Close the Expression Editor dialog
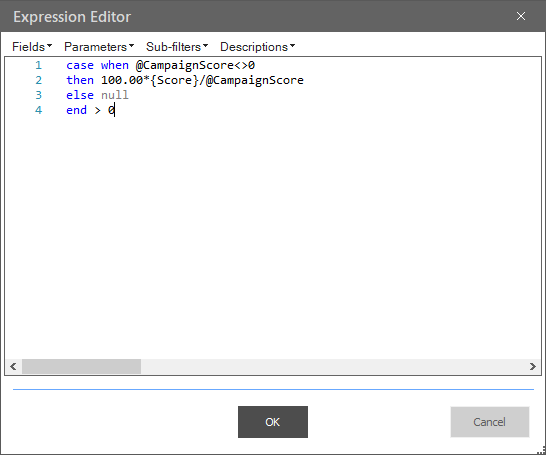 [521, 16]
